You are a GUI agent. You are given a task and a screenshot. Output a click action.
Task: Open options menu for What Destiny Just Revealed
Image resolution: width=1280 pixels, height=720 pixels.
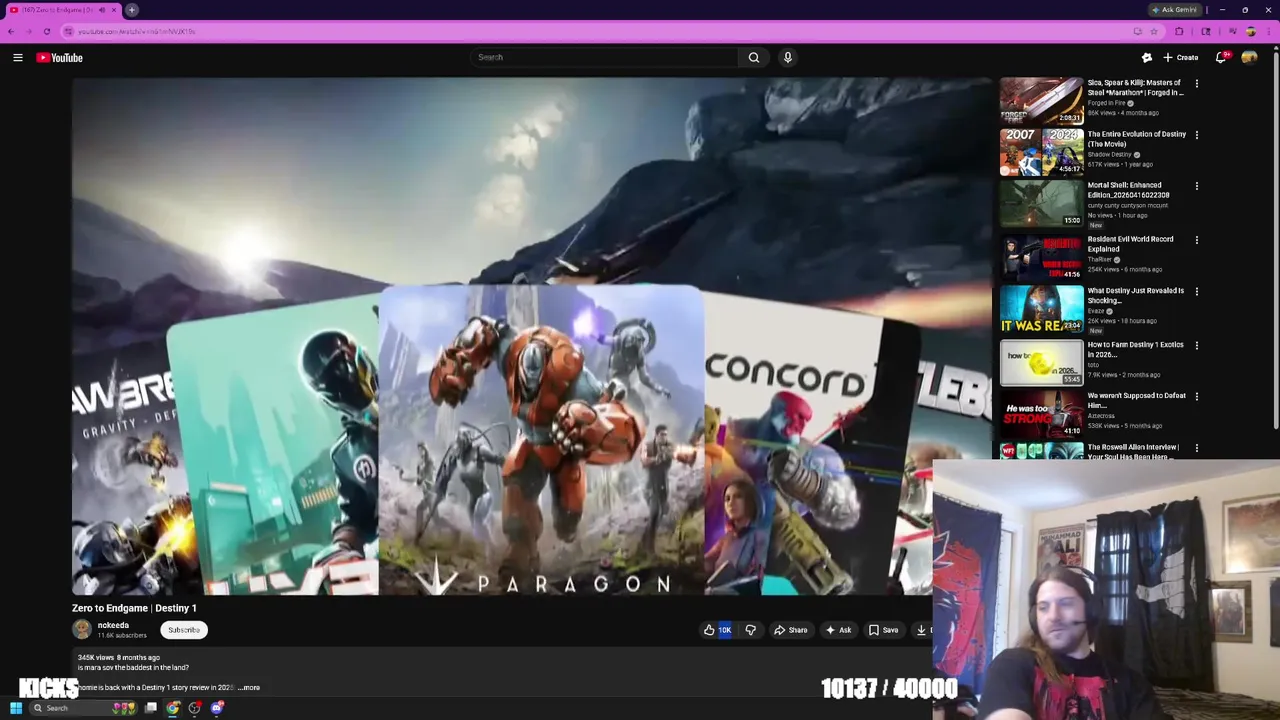coord(1196,292)
